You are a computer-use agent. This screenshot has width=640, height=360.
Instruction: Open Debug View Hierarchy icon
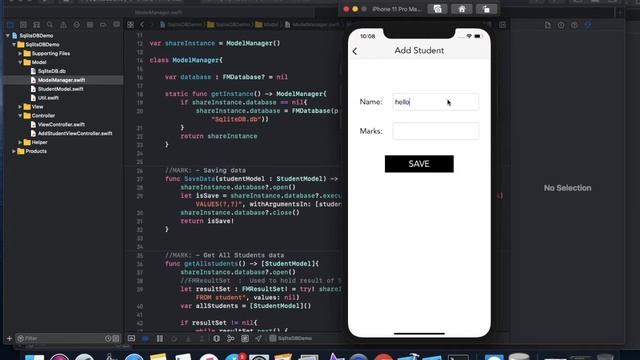(216, 338)
